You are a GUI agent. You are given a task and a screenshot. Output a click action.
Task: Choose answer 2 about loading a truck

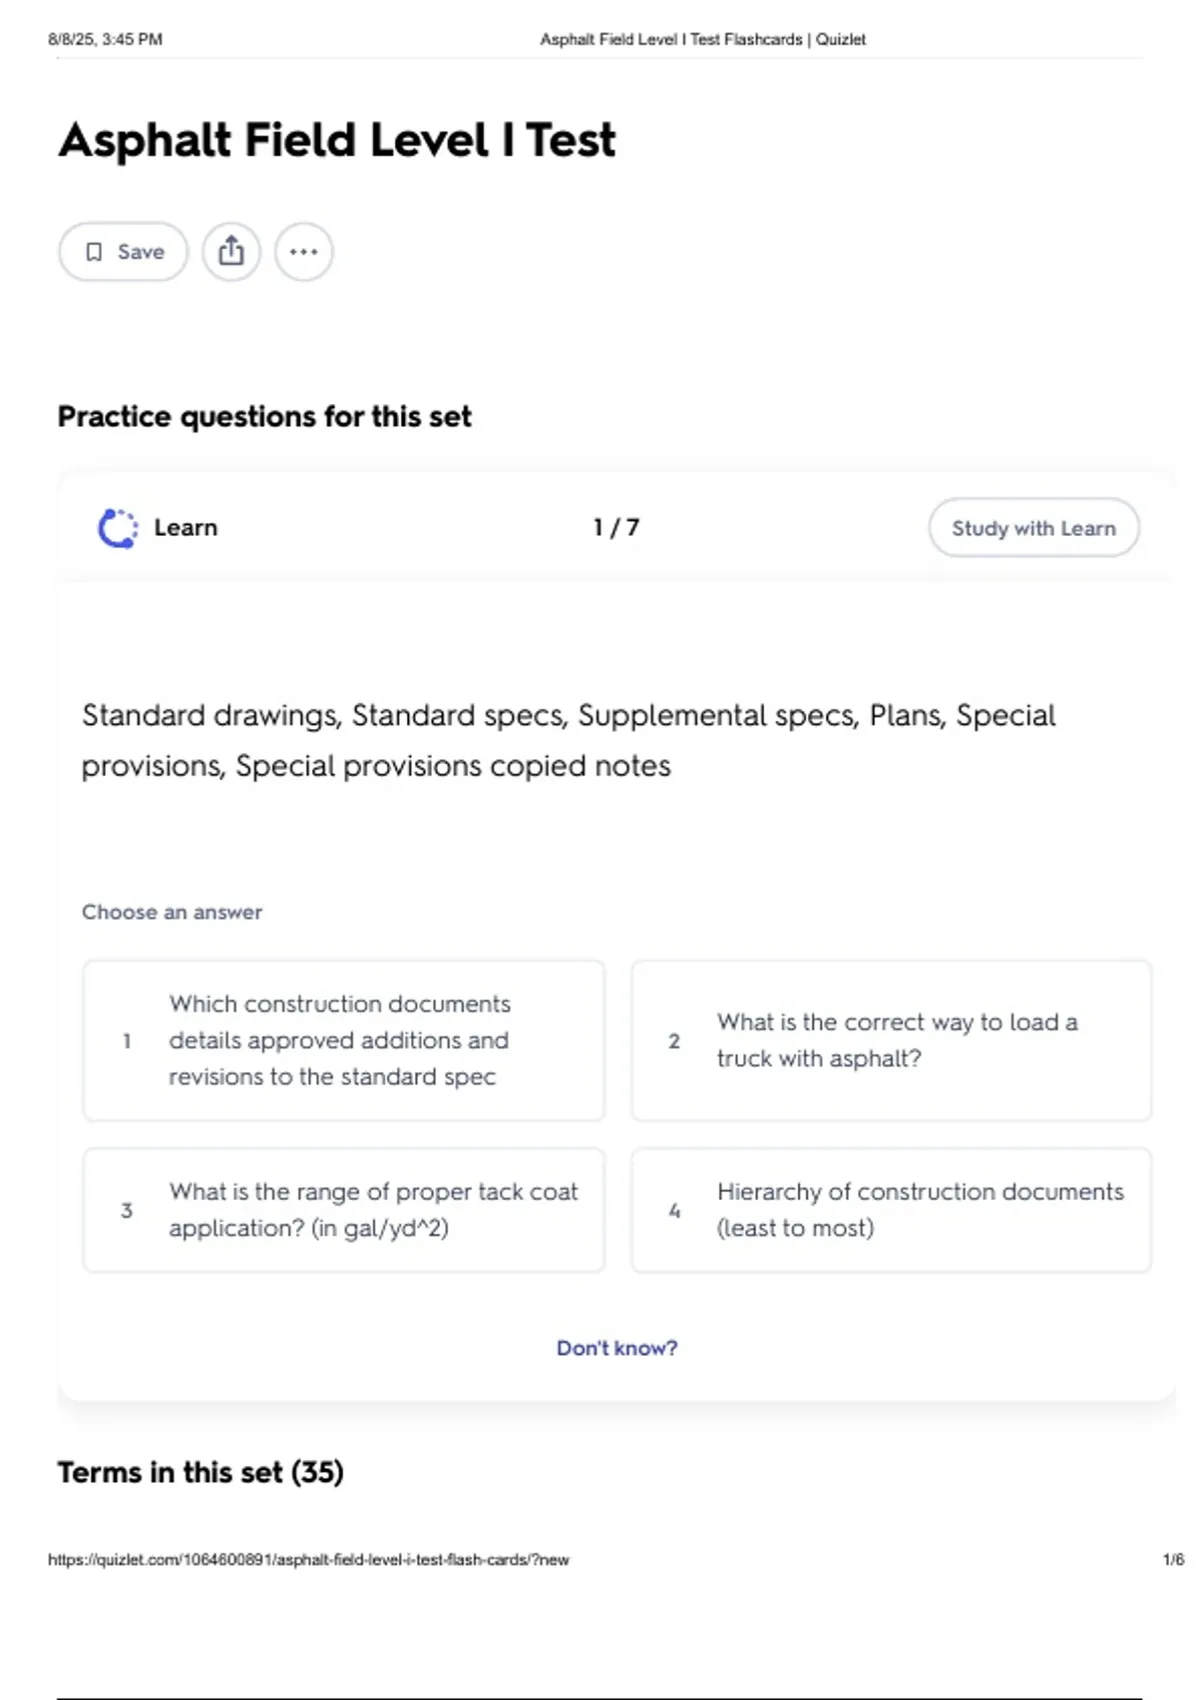coord(891,1040)
